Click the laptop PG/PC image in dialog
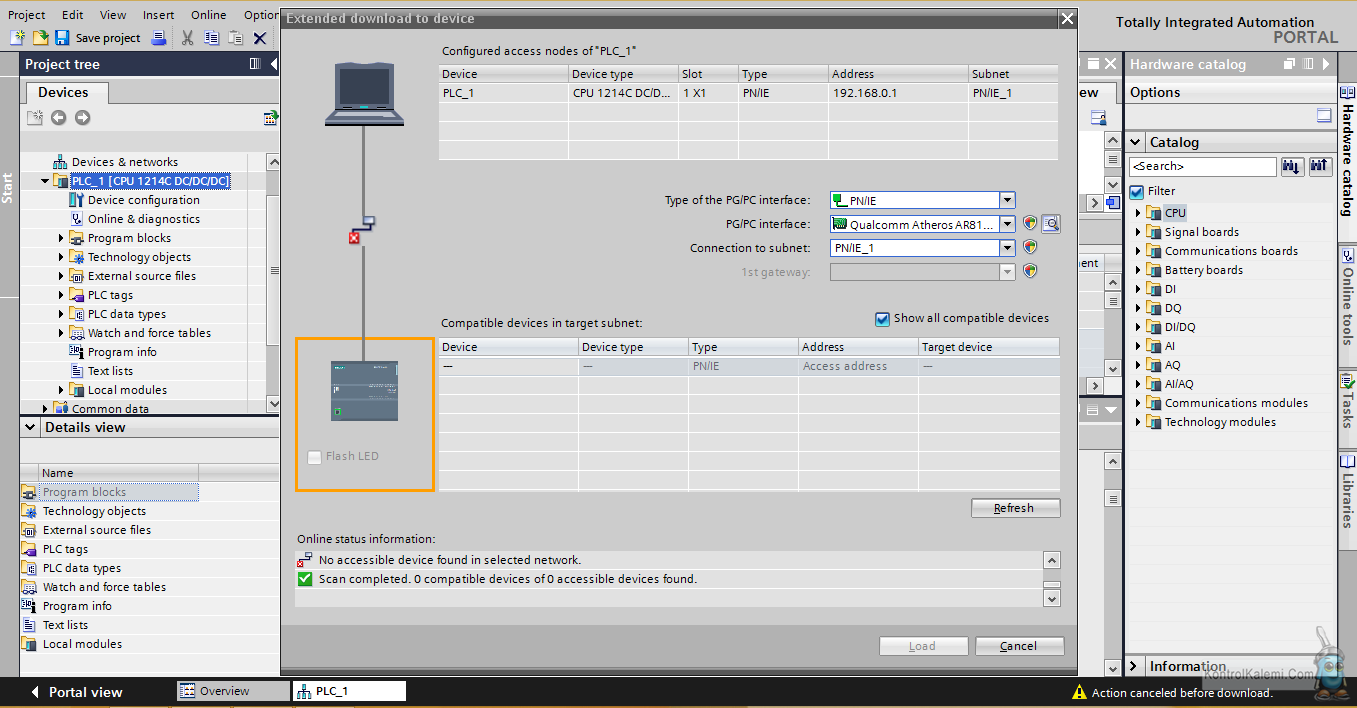The width and height of the screenshot is (1357, 708). [365, 94]
